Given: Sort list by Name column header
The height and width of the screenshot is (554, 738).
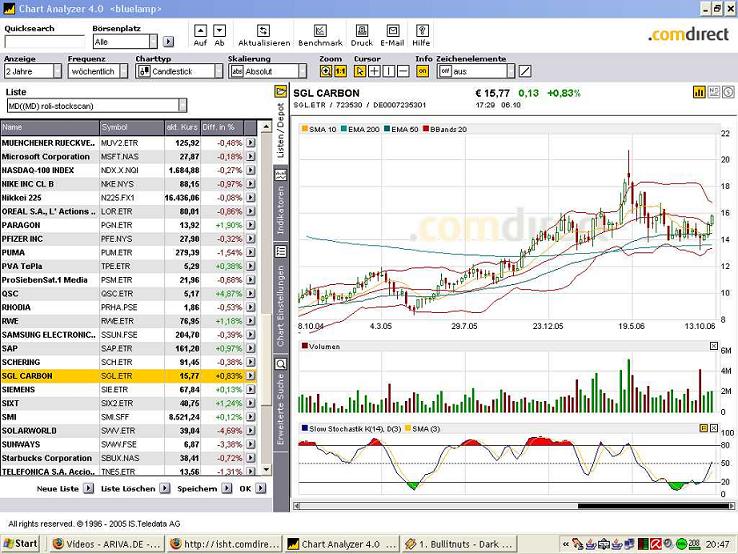Looking at the screenshot, I should (x=49, y=127).
